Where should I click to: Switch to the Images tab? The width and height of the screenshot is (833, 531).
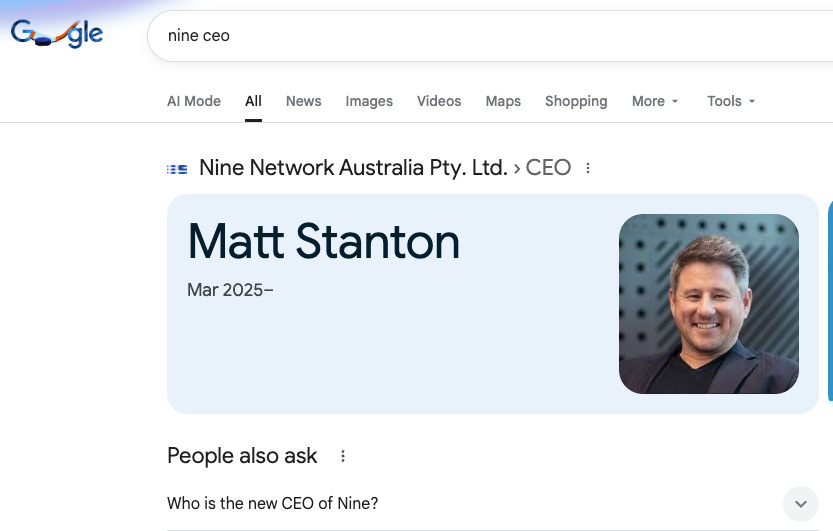coord(369,101)
